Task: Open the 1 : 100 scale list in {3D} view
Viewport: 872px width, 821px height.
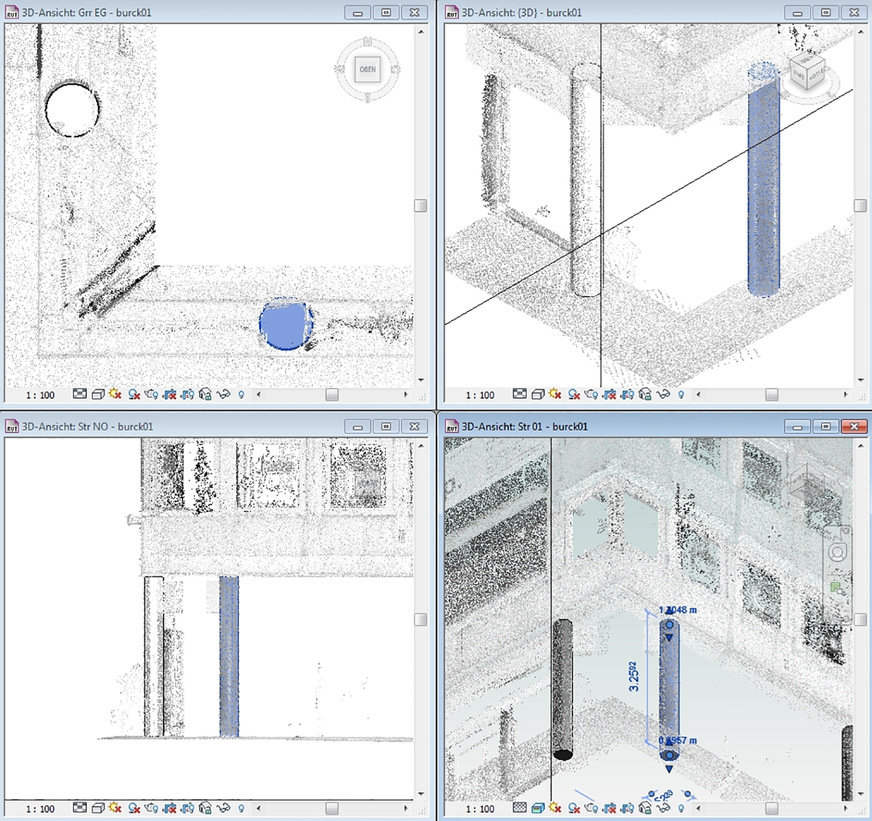Action: [x=479, y=395]
